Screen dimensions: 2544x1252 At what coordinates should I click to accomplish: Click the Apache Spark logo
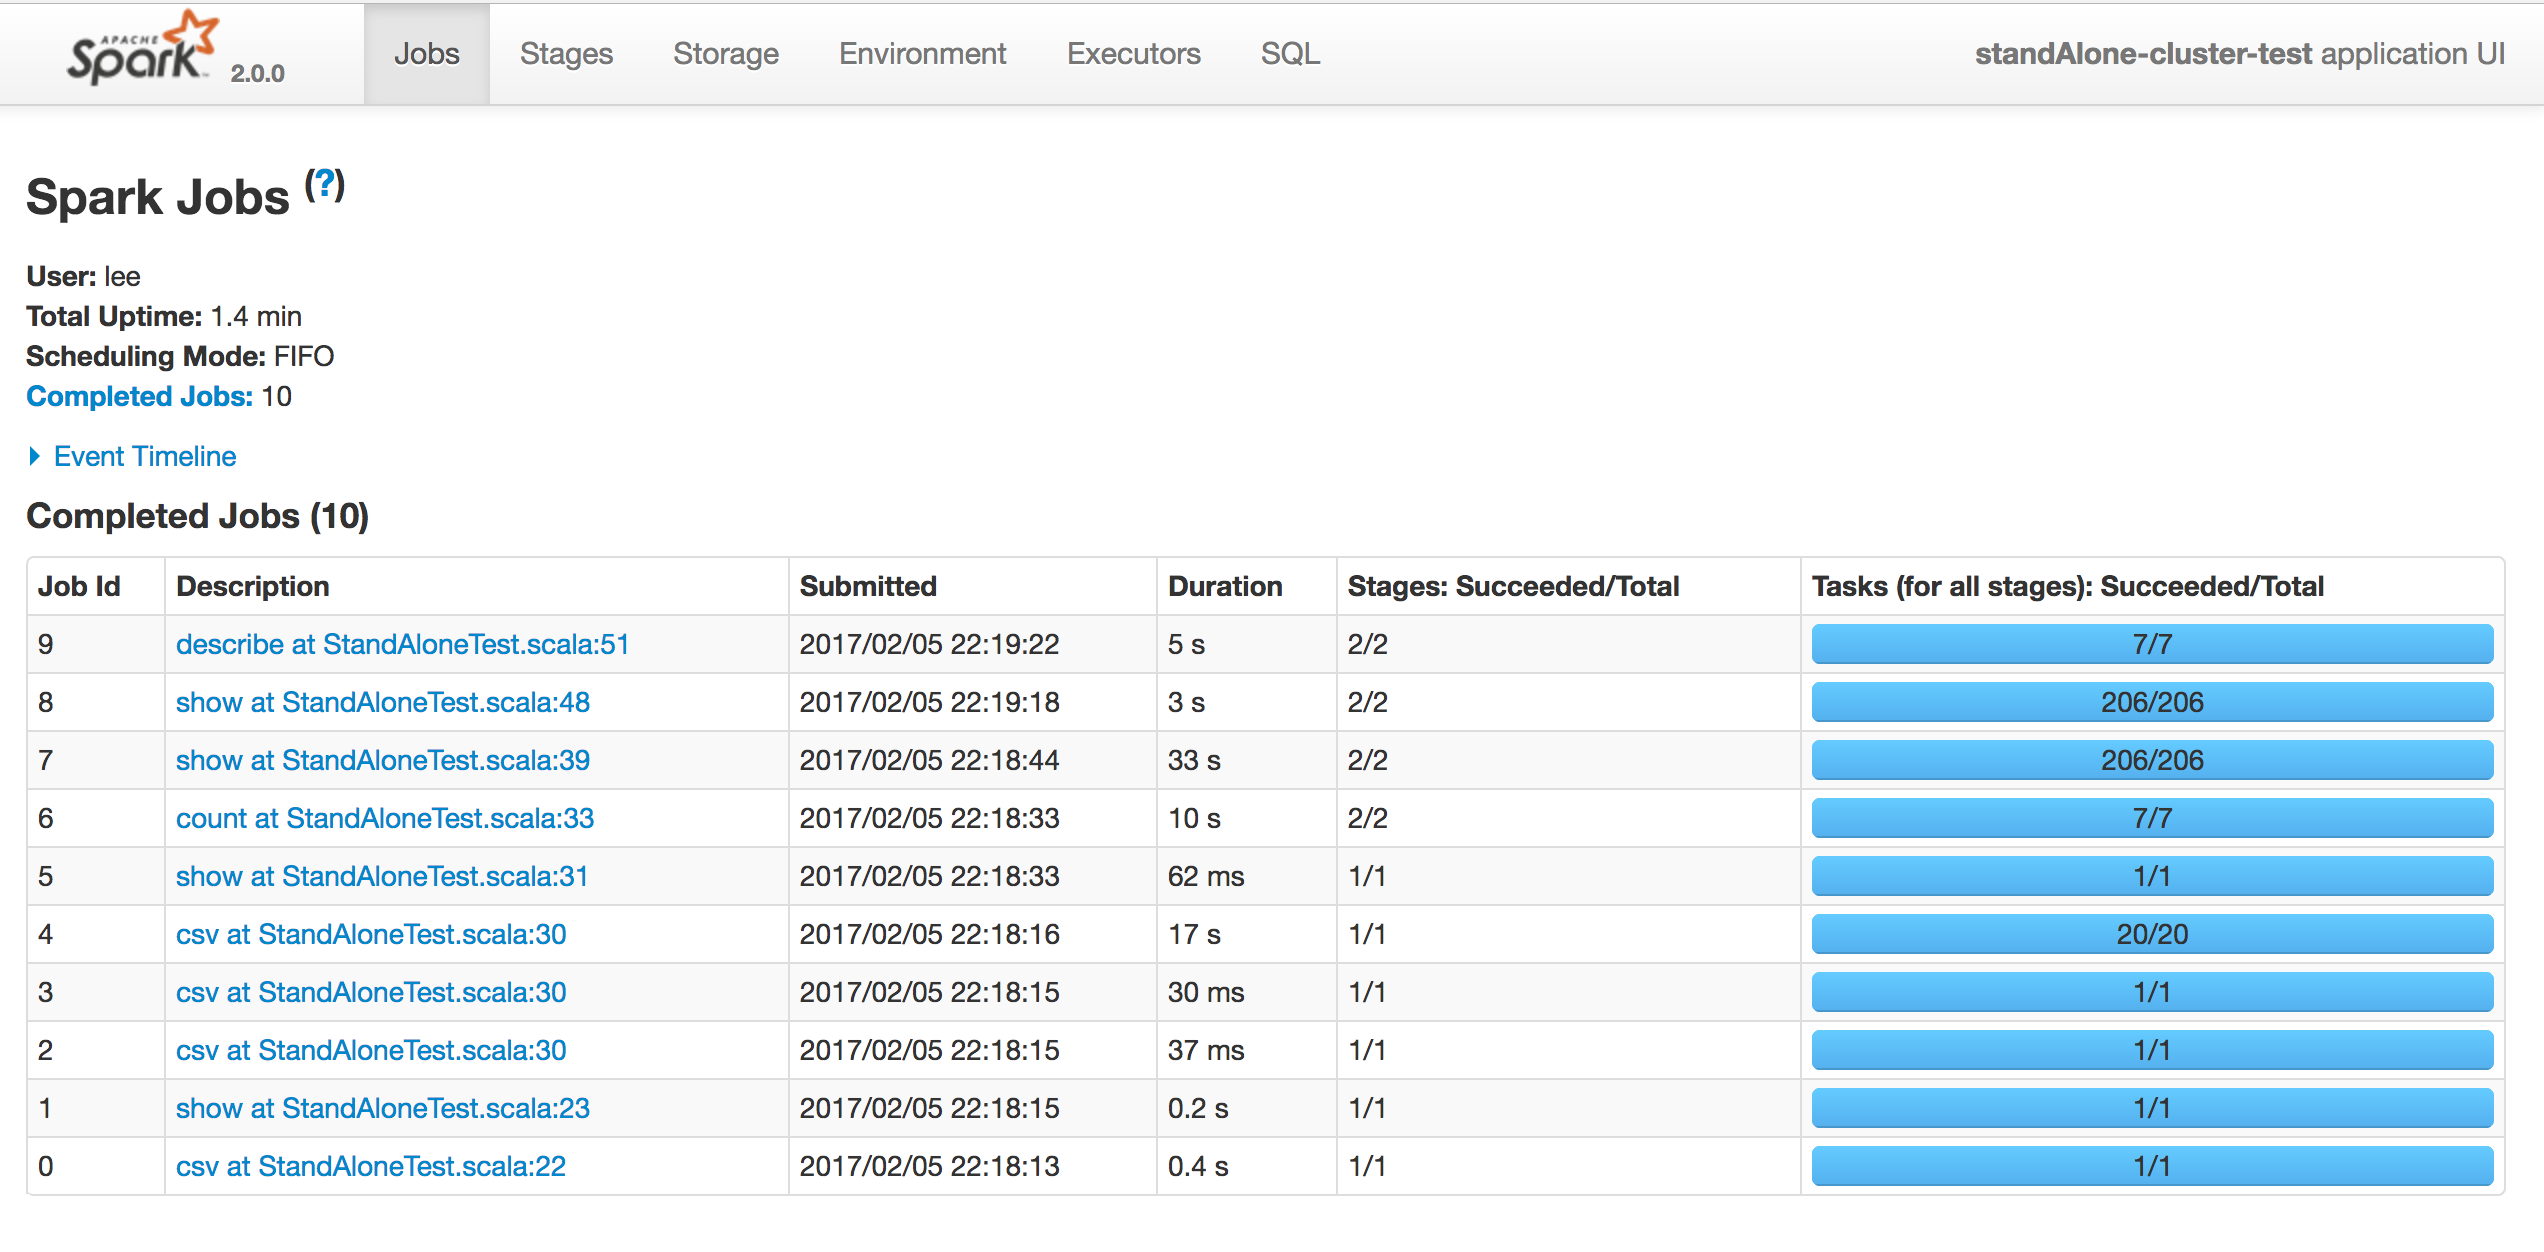(142, 48)
